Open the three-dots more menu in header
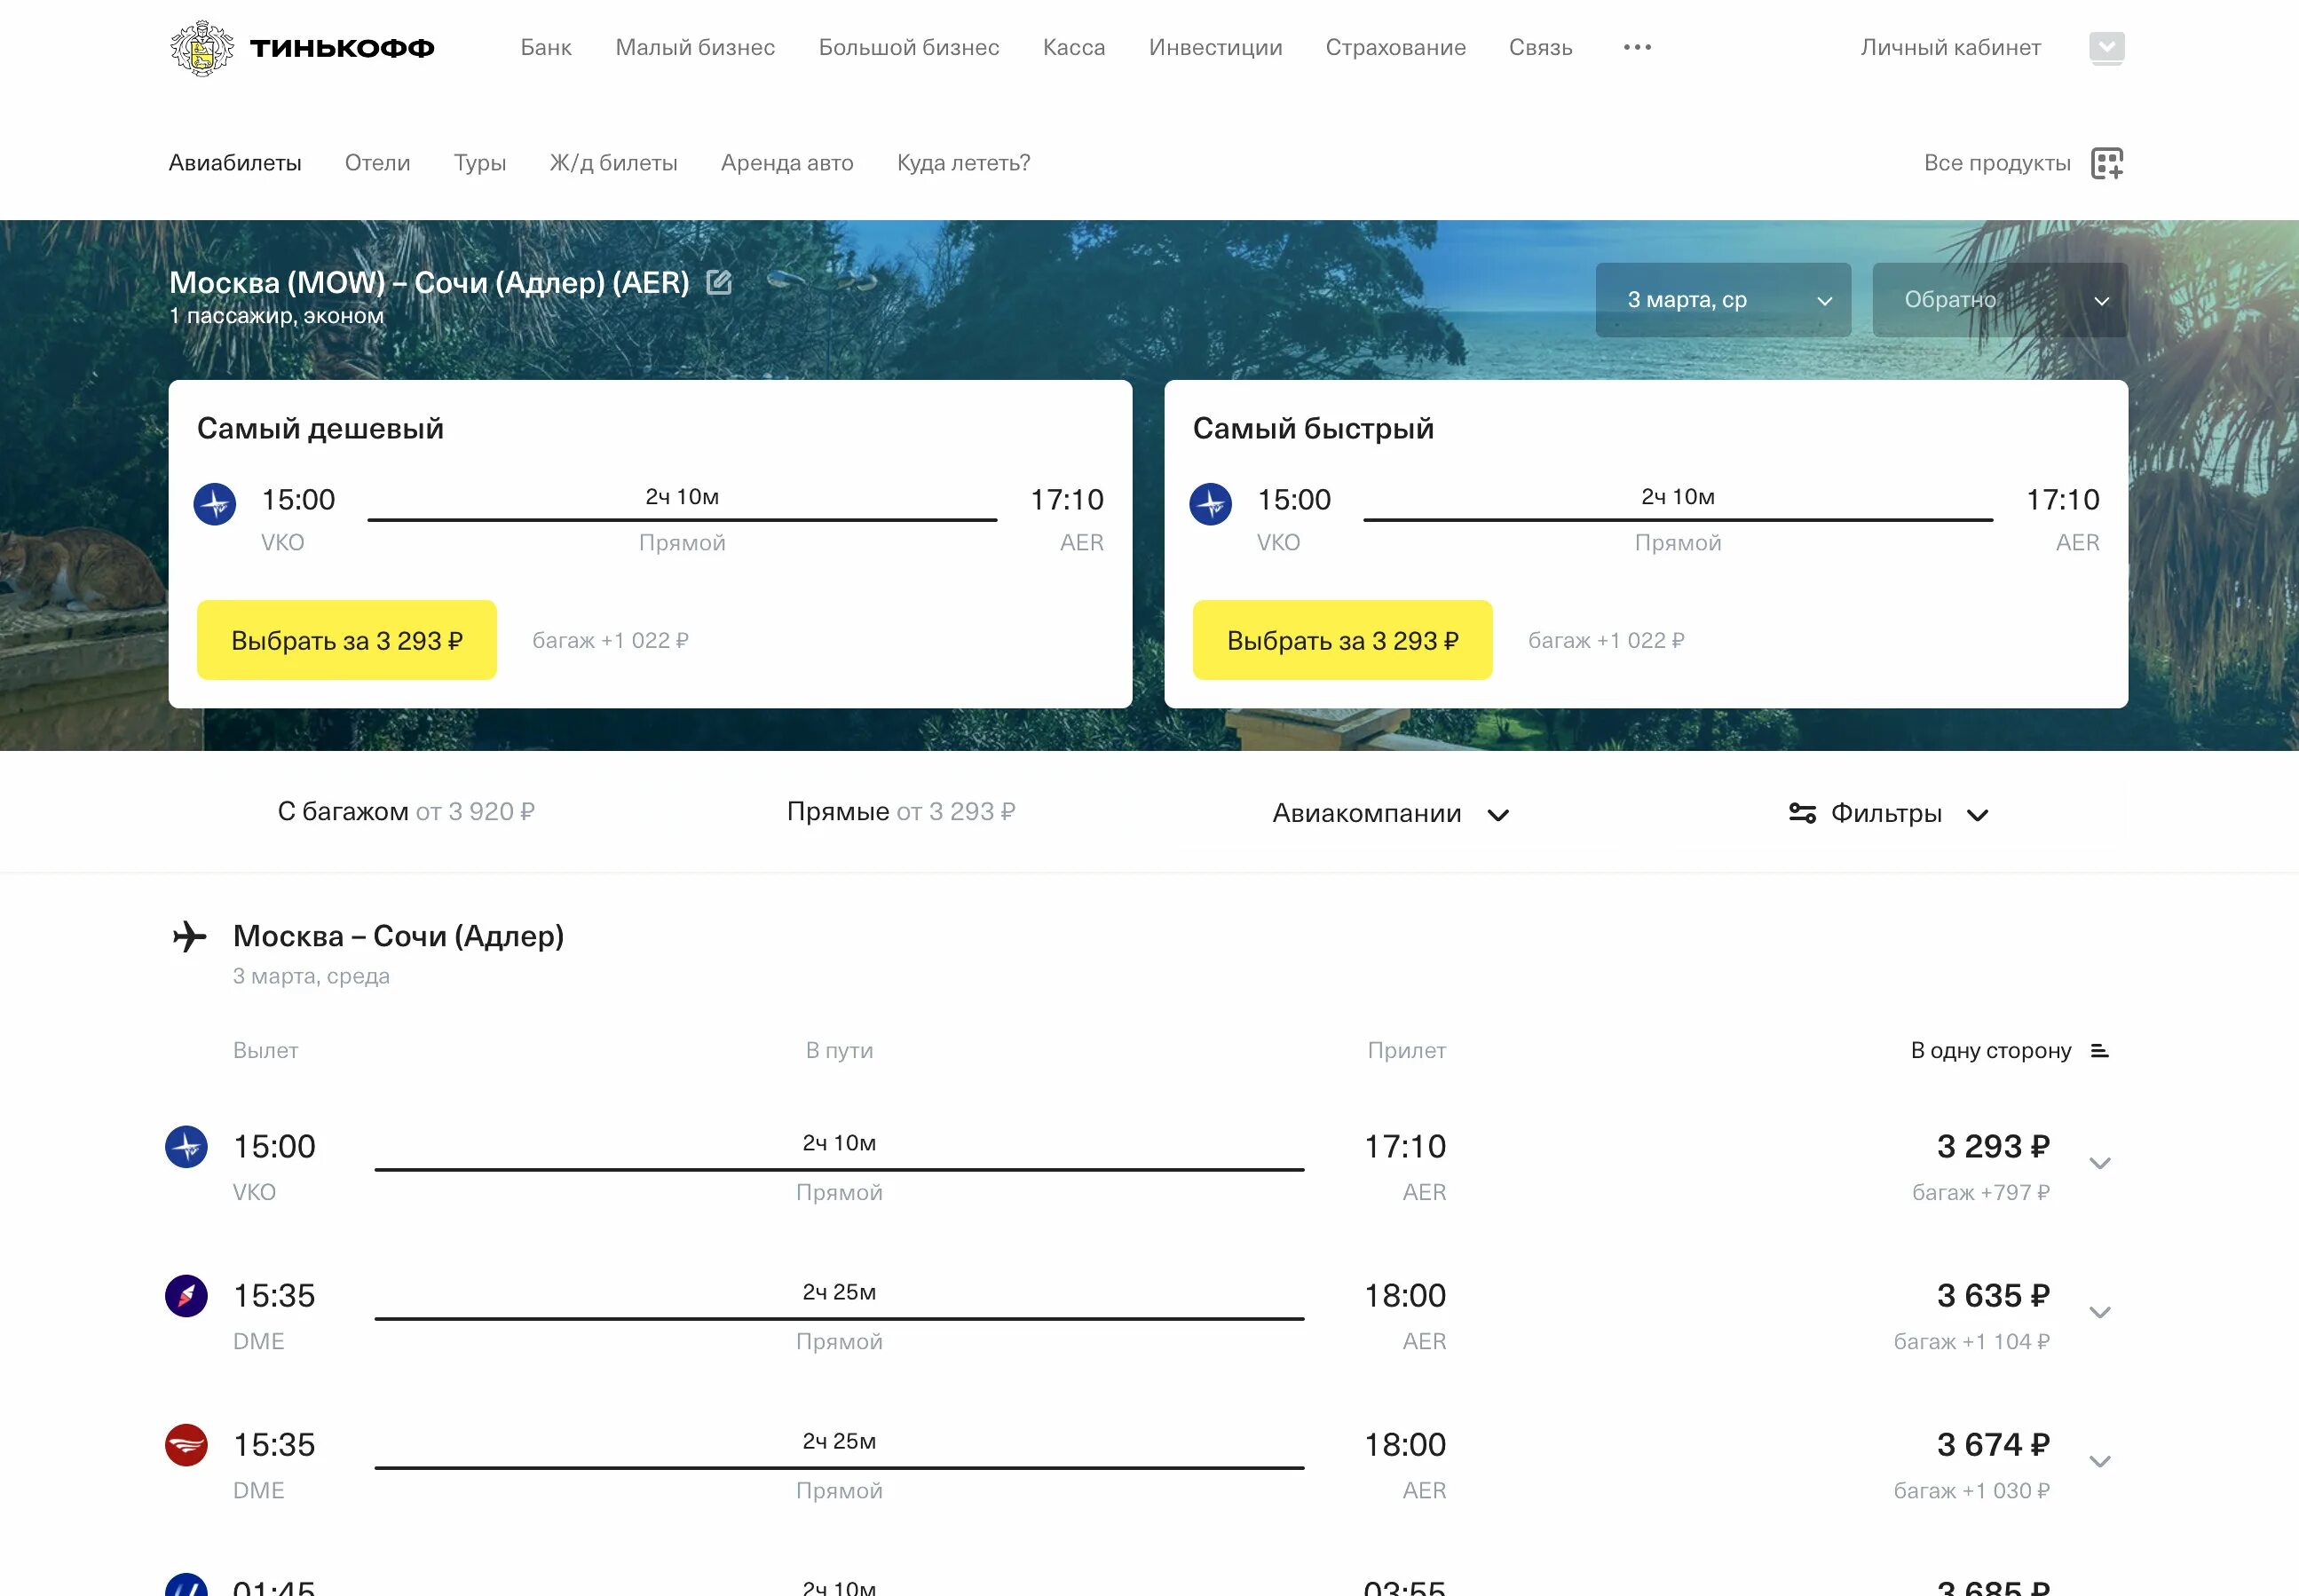This screenshot has height=1596, width=2299. point(1637,47)
